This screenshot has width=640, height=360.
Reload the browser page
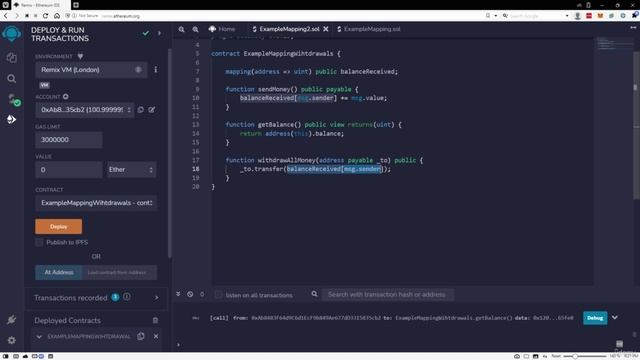tap(45, 16)
